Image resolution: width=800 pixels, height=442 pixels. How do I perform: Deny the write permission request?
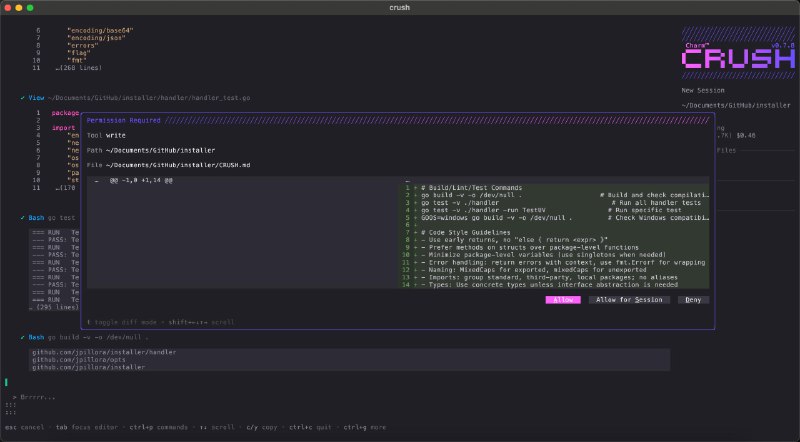693,299
